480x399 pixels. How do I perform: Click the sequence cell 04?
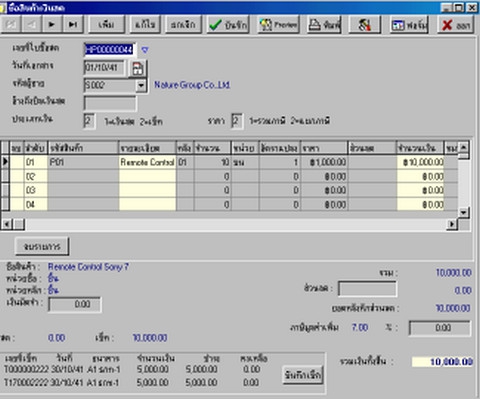(x=36, y=204)
